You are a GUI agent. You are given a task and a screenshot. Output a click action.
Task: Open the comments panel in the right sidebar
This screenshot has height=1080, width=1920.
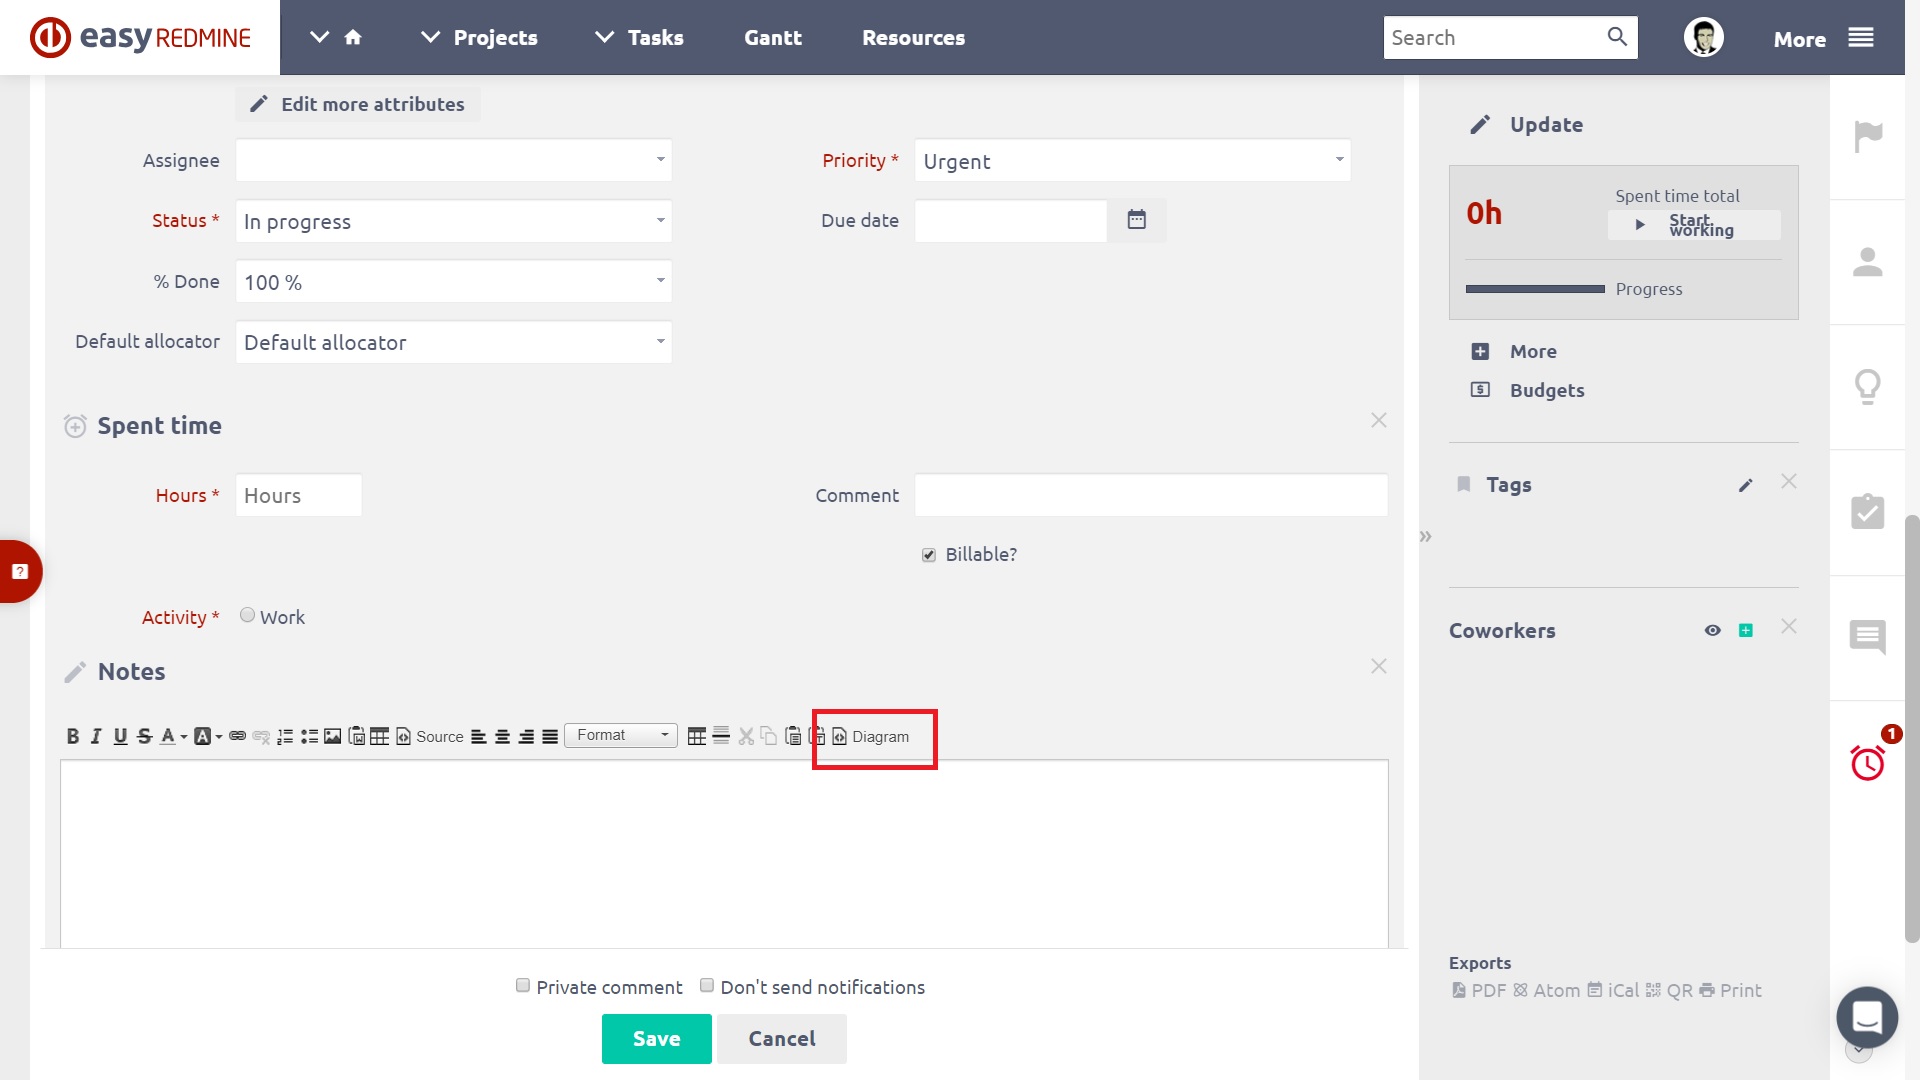(1868, 637)
